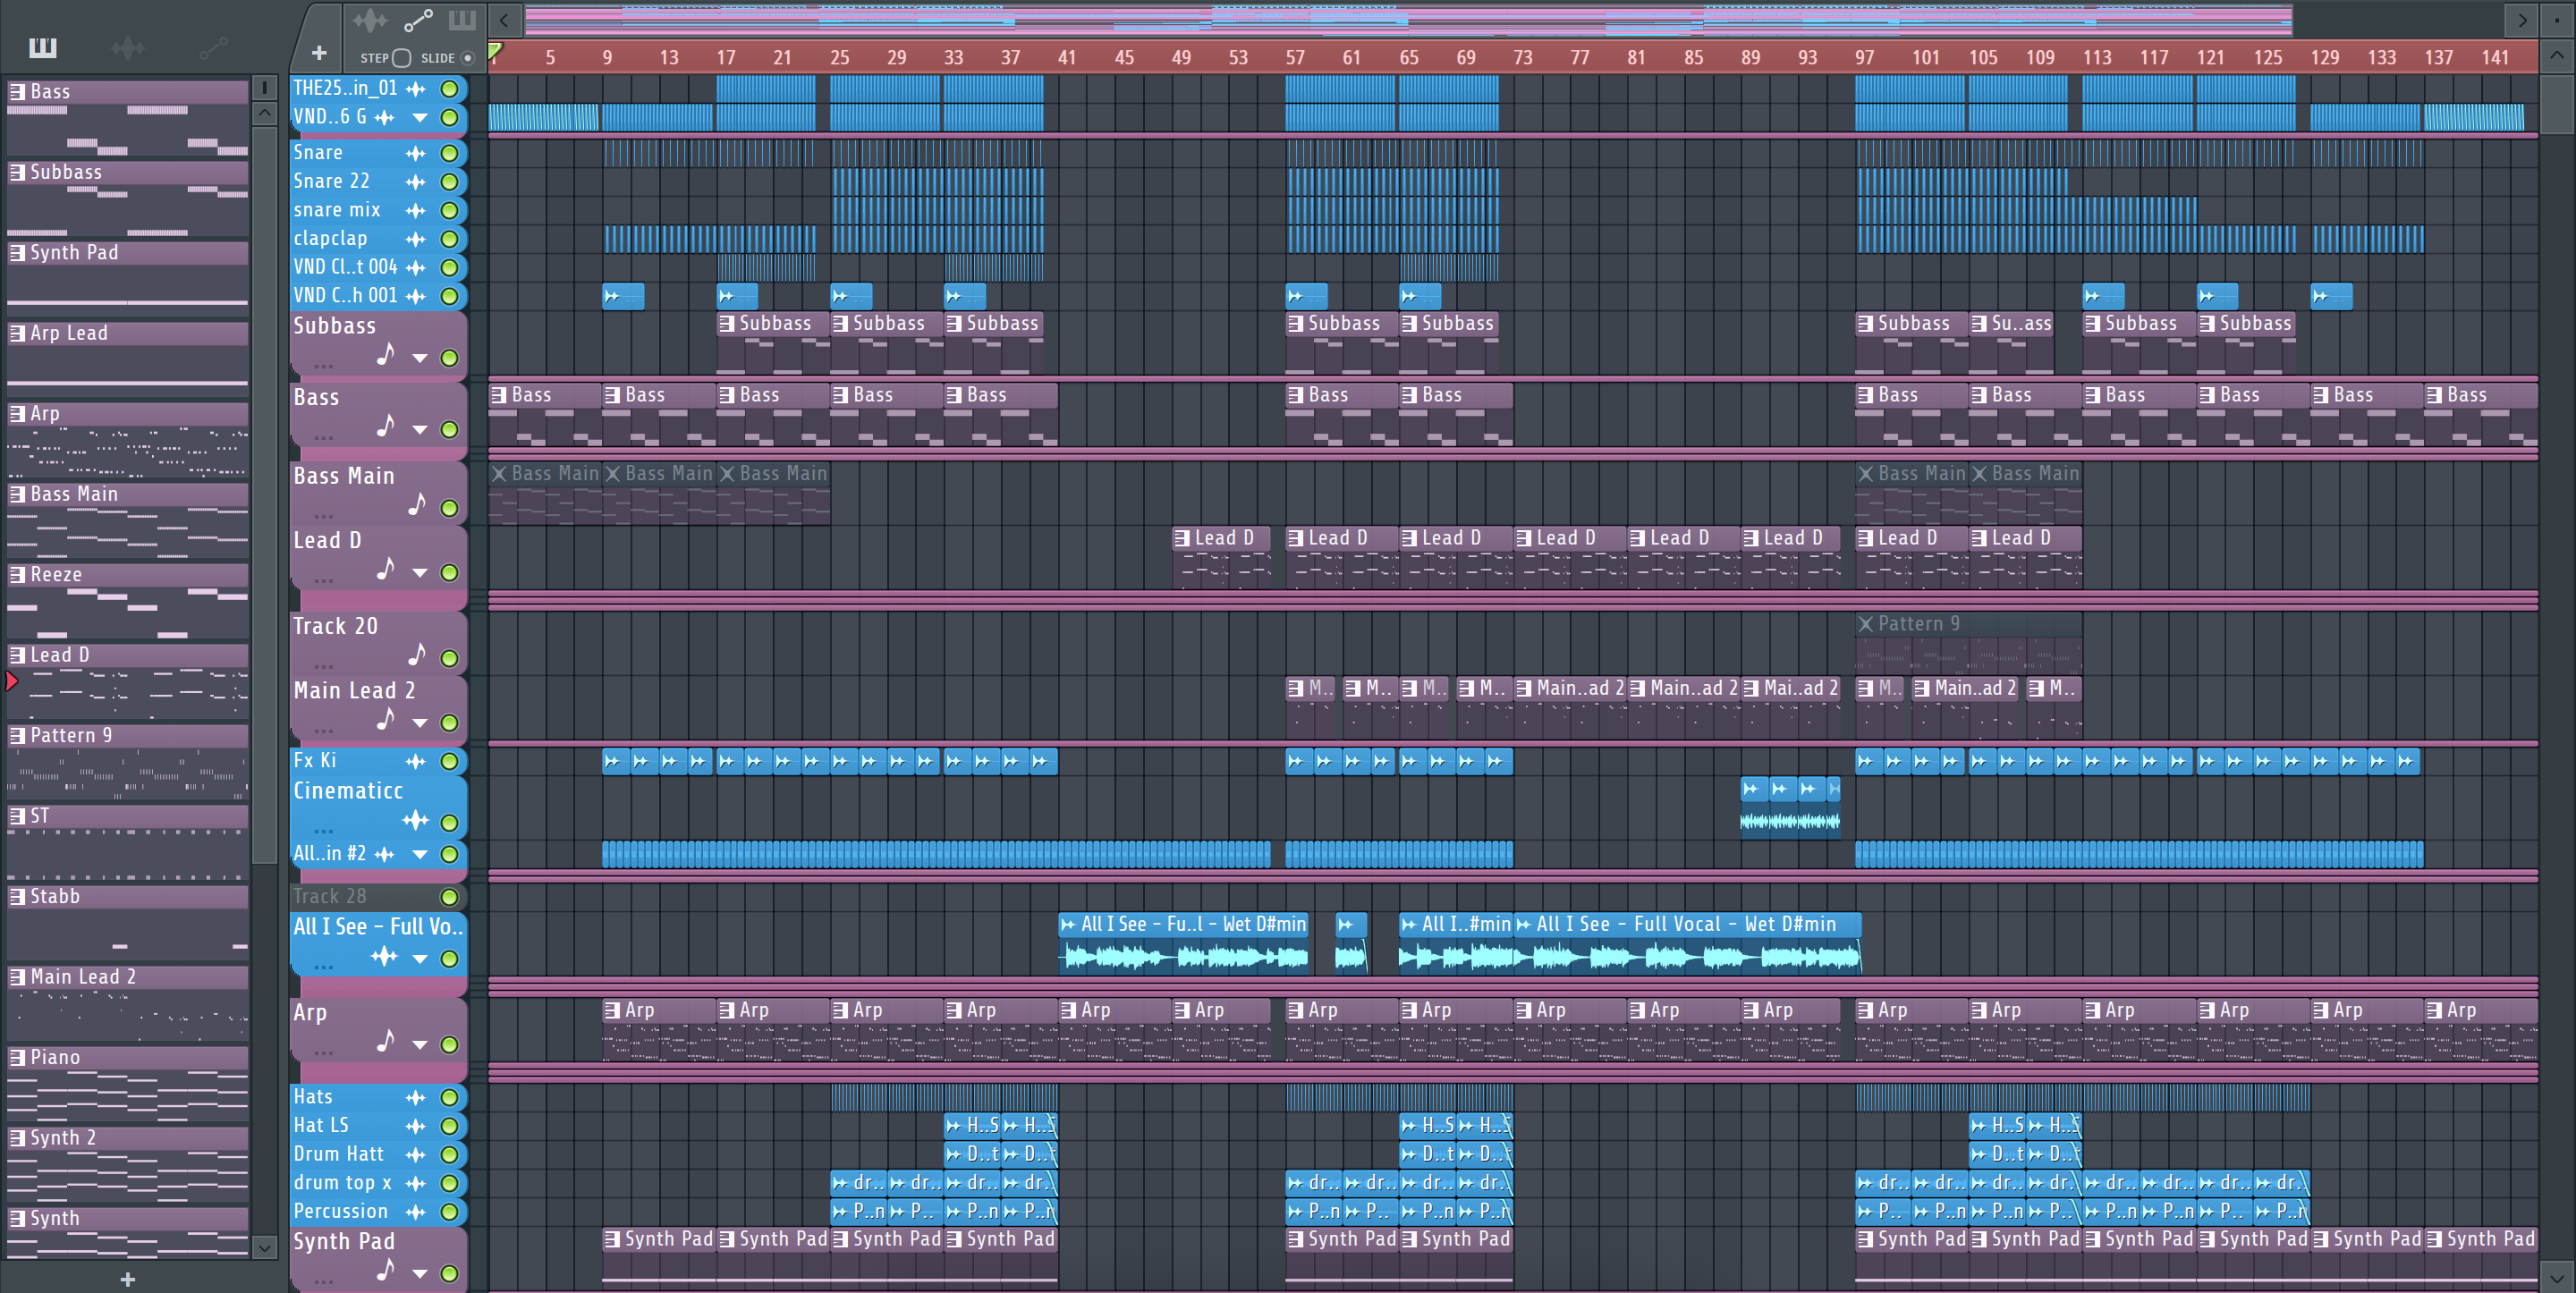Click the pattern clip focus icon above SLIDE
Viewport: 2576px width, 1293px height.
tap(462, 20)
